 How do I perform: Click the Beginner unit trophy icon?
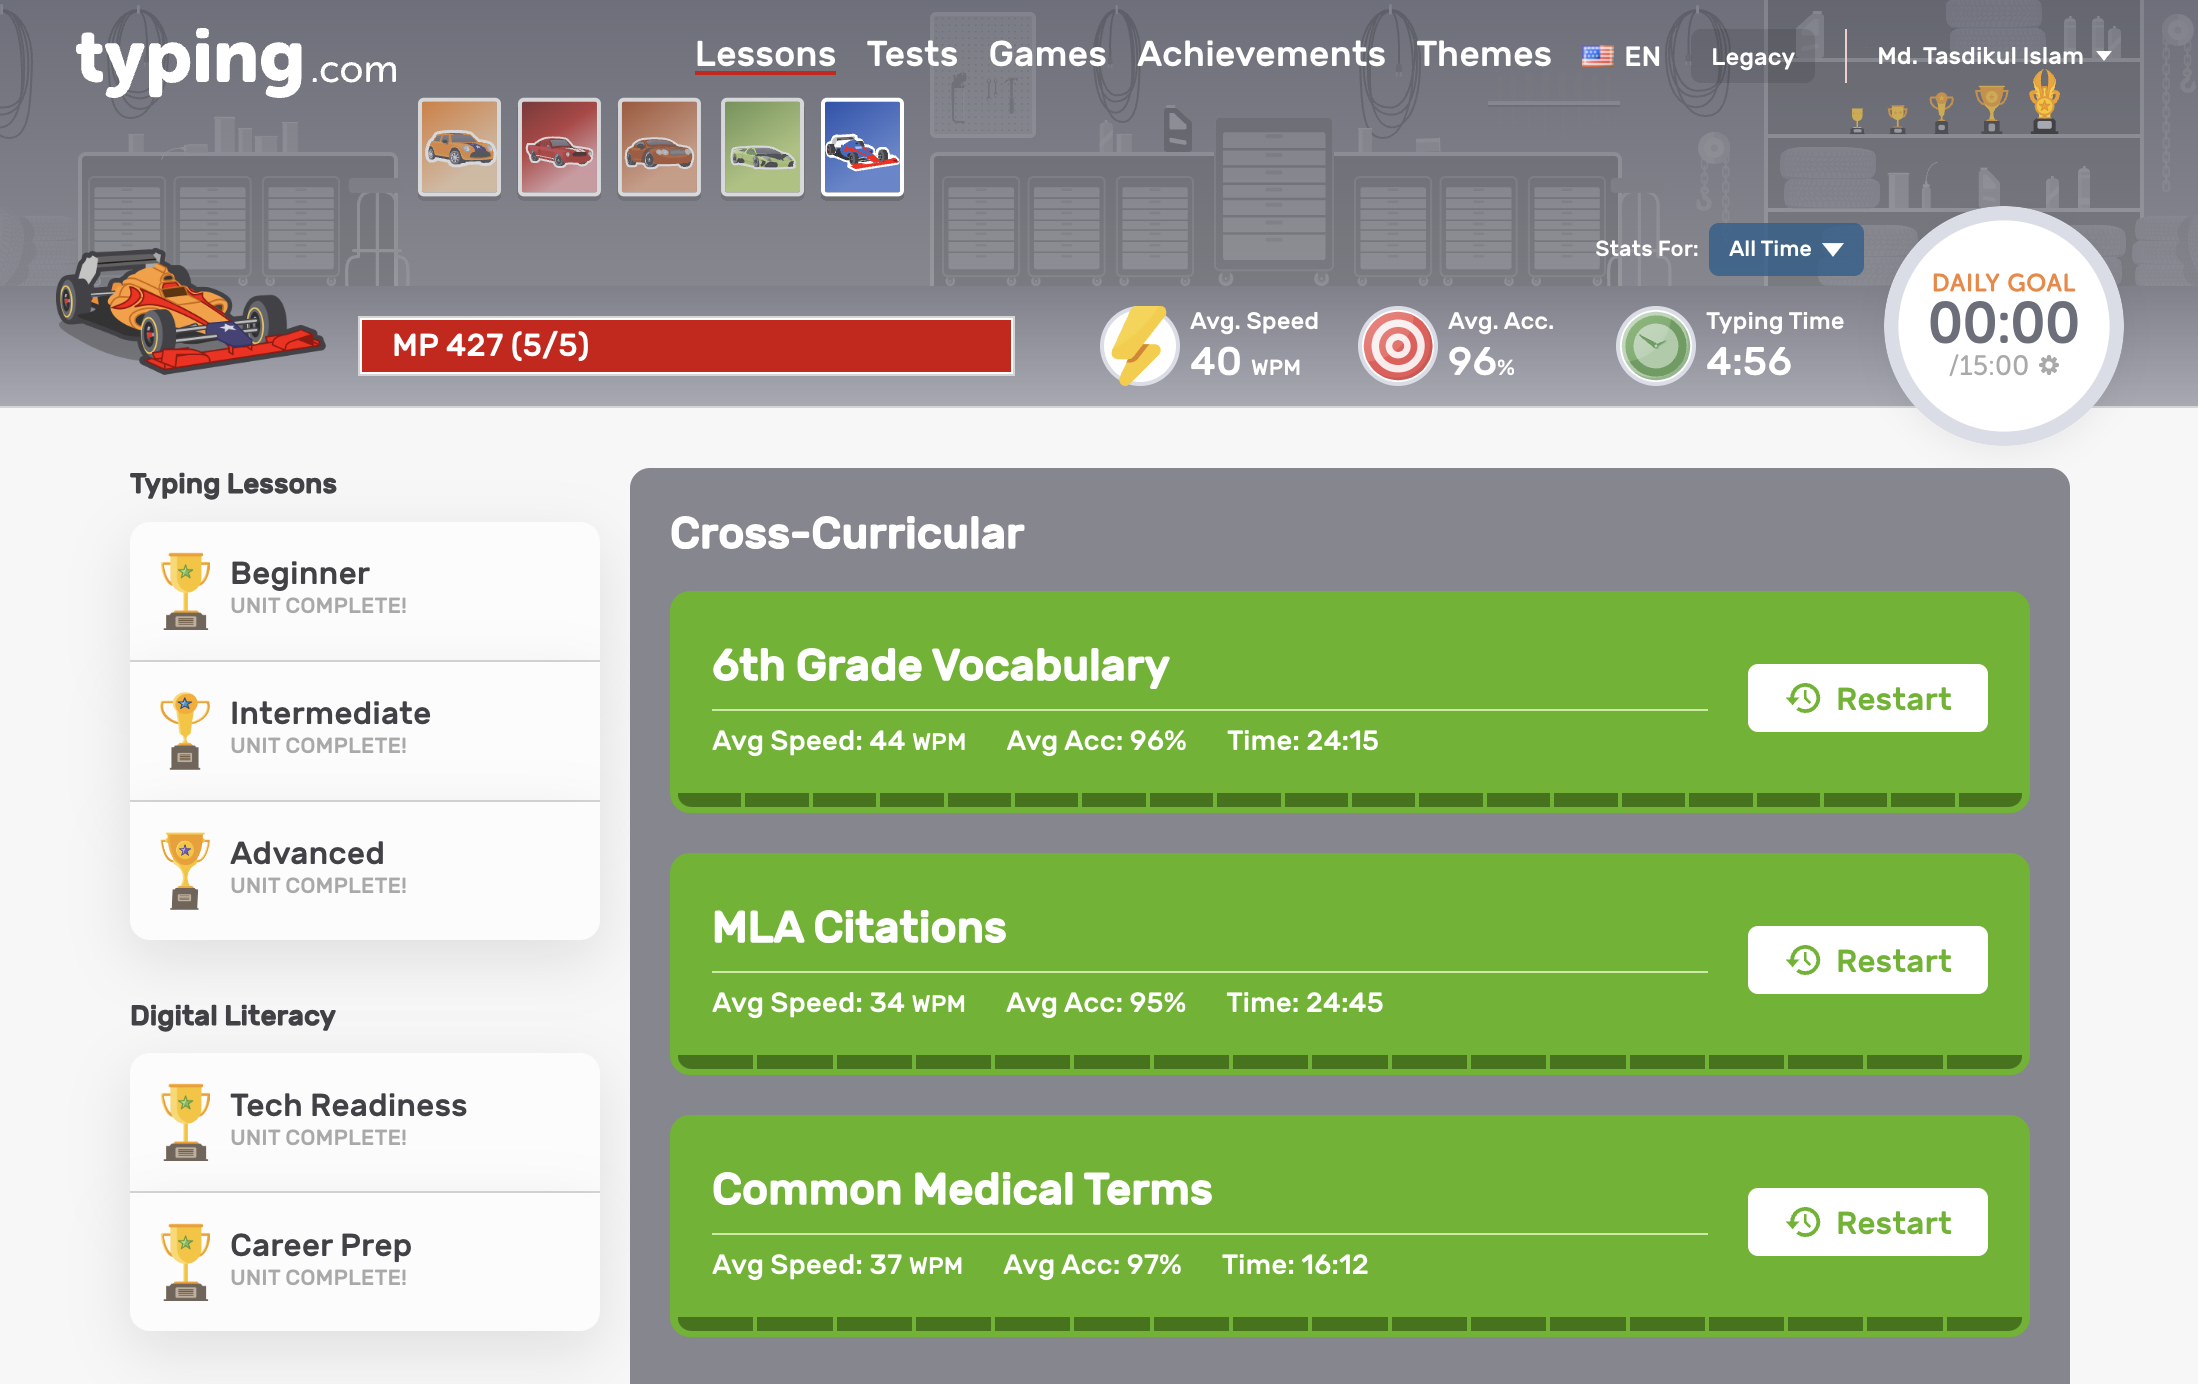186,590
